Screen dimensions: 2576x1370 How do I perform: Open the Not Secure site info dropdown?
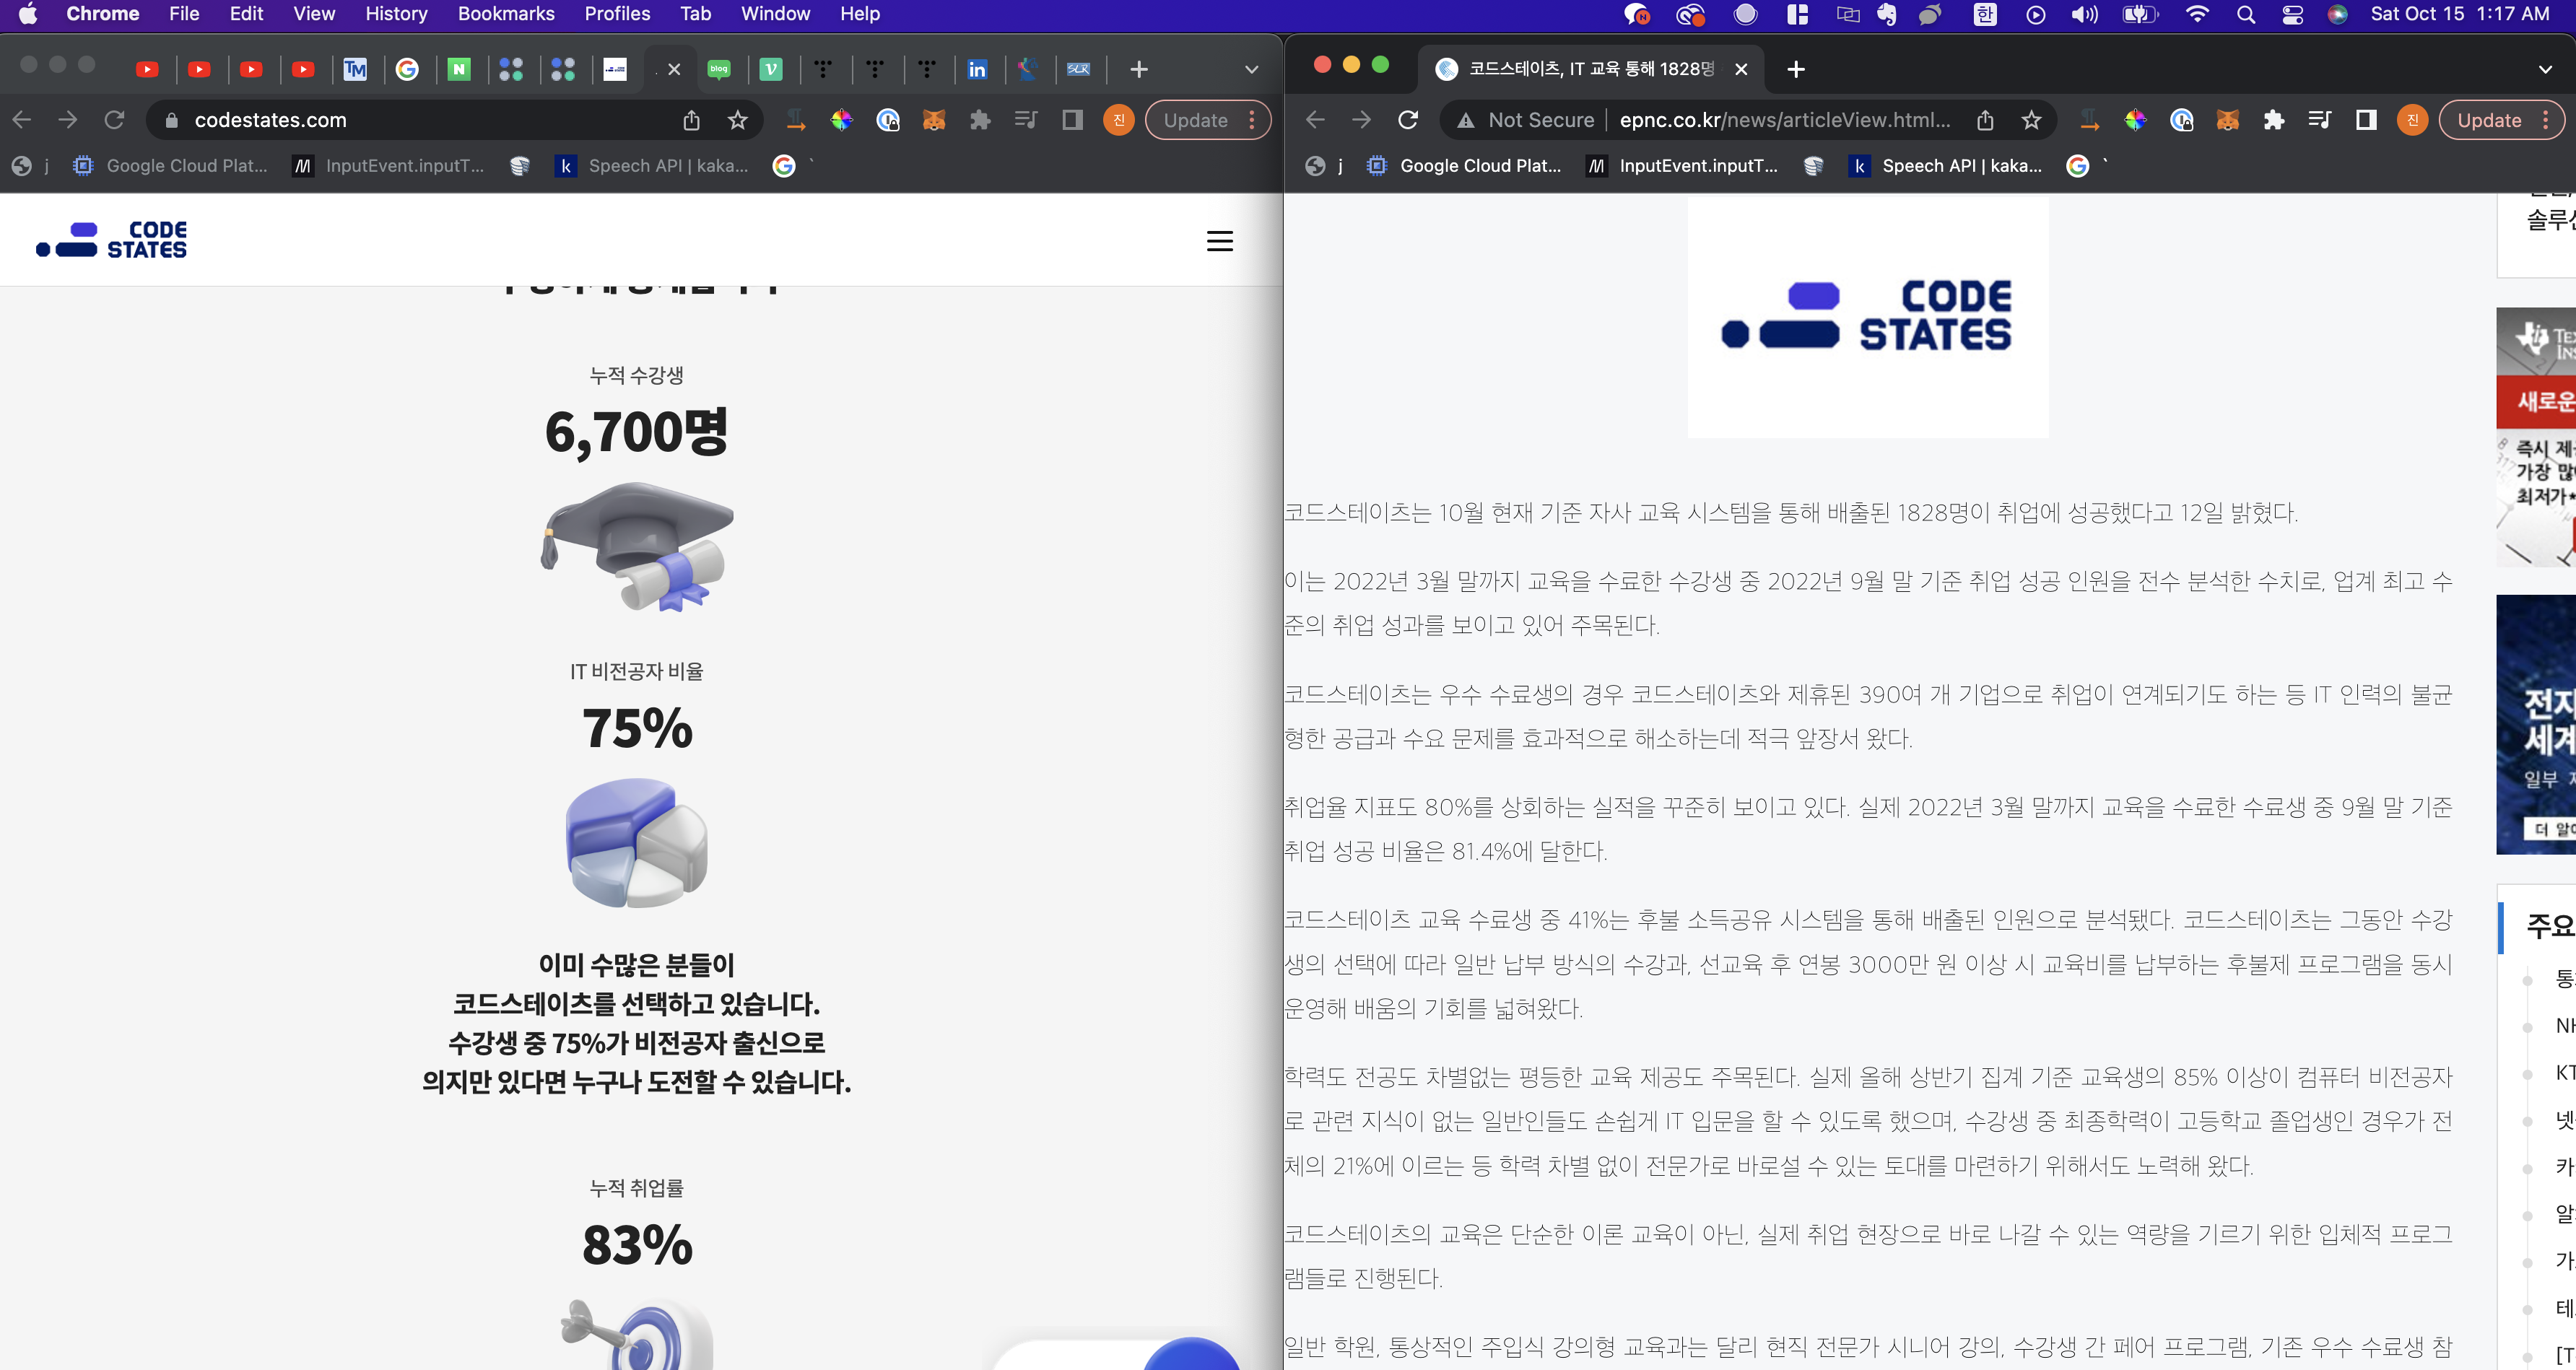click(1525, 120)
